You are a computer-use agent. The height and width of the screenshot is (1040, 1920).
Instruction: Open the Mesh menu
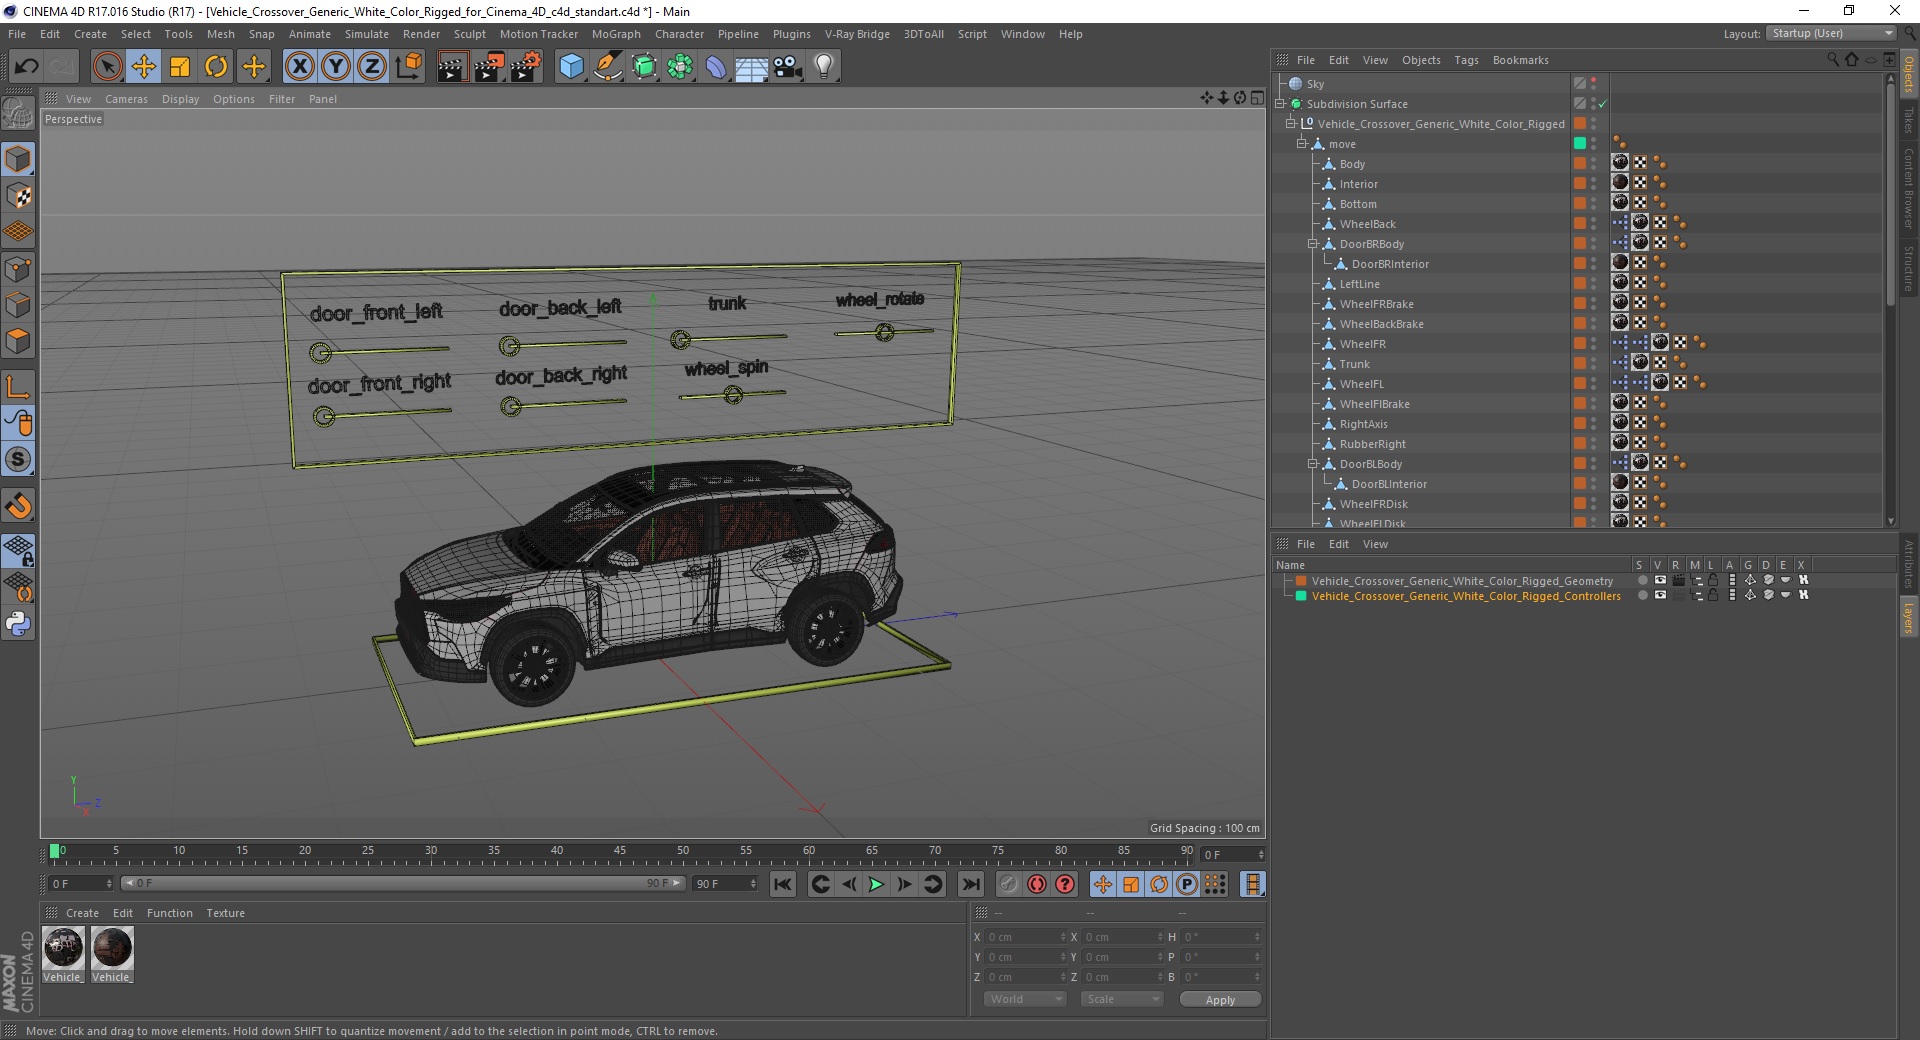point(220,34)
